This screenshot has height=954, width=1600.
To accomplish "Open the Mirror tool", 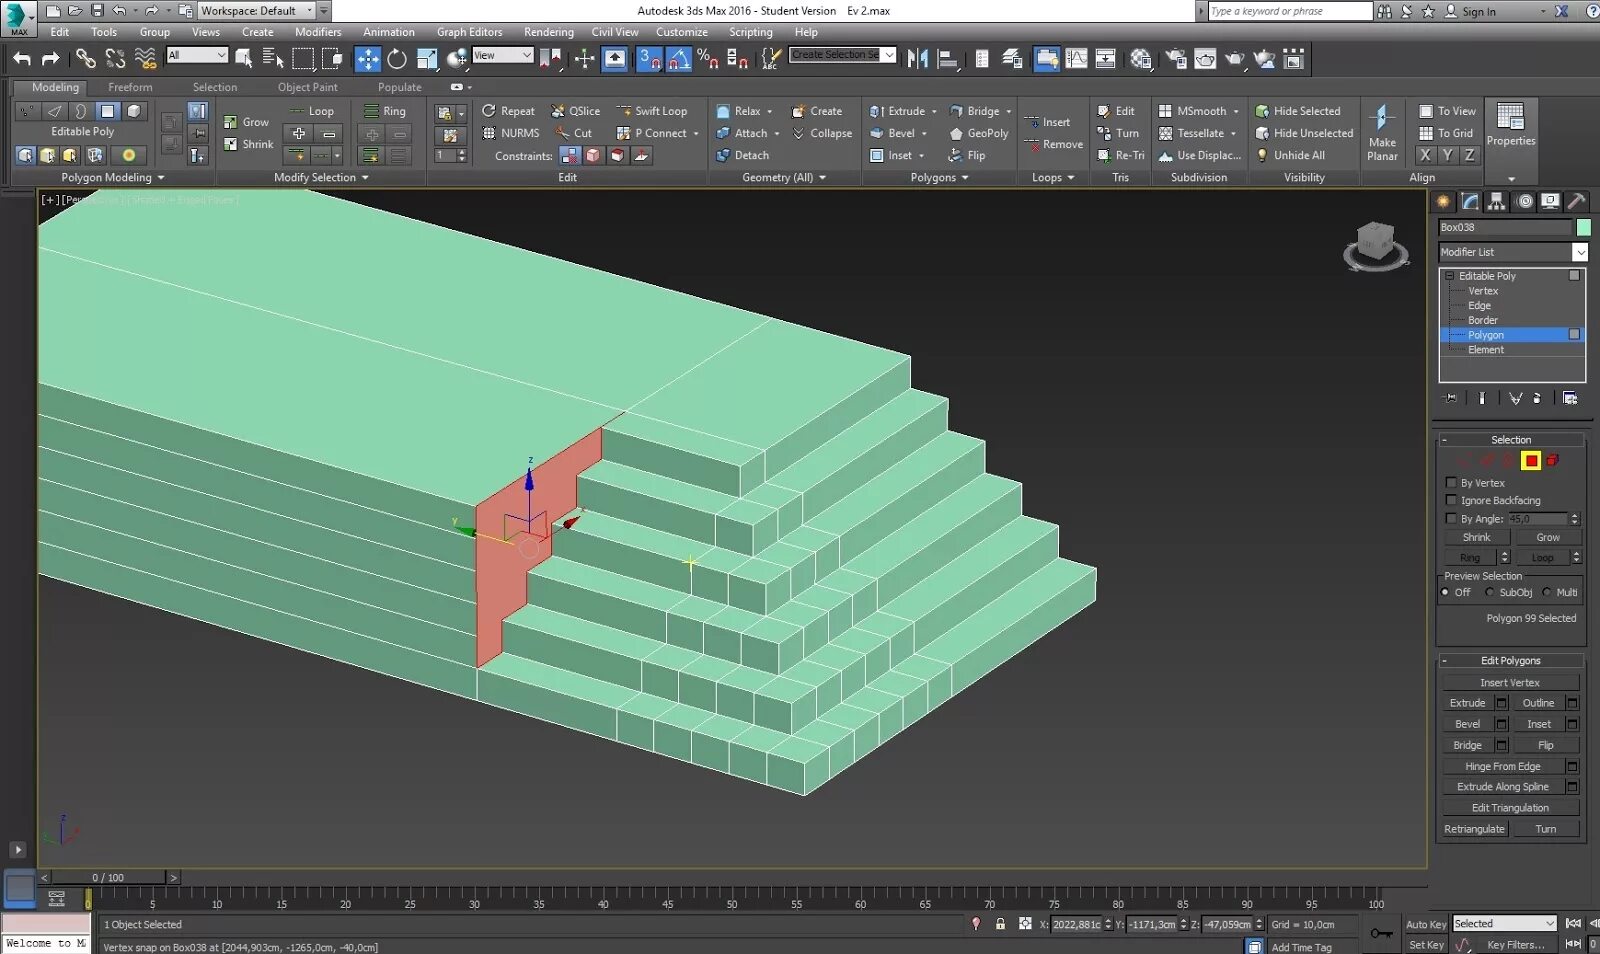I will pos(917,59).
